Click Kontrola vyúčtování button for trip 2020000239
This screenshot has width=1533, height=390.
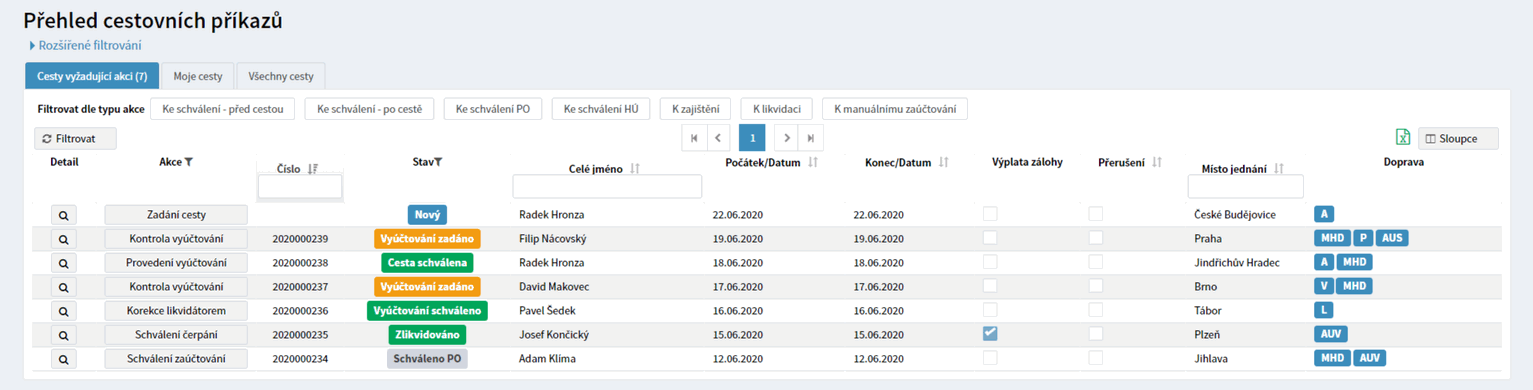pos(176,239)
